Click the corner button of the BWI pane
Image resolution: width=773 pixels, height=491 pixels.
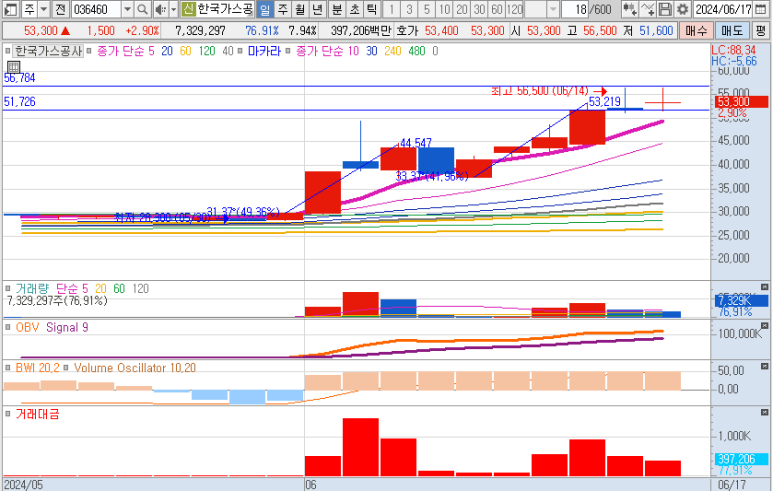tap(765, 366)
